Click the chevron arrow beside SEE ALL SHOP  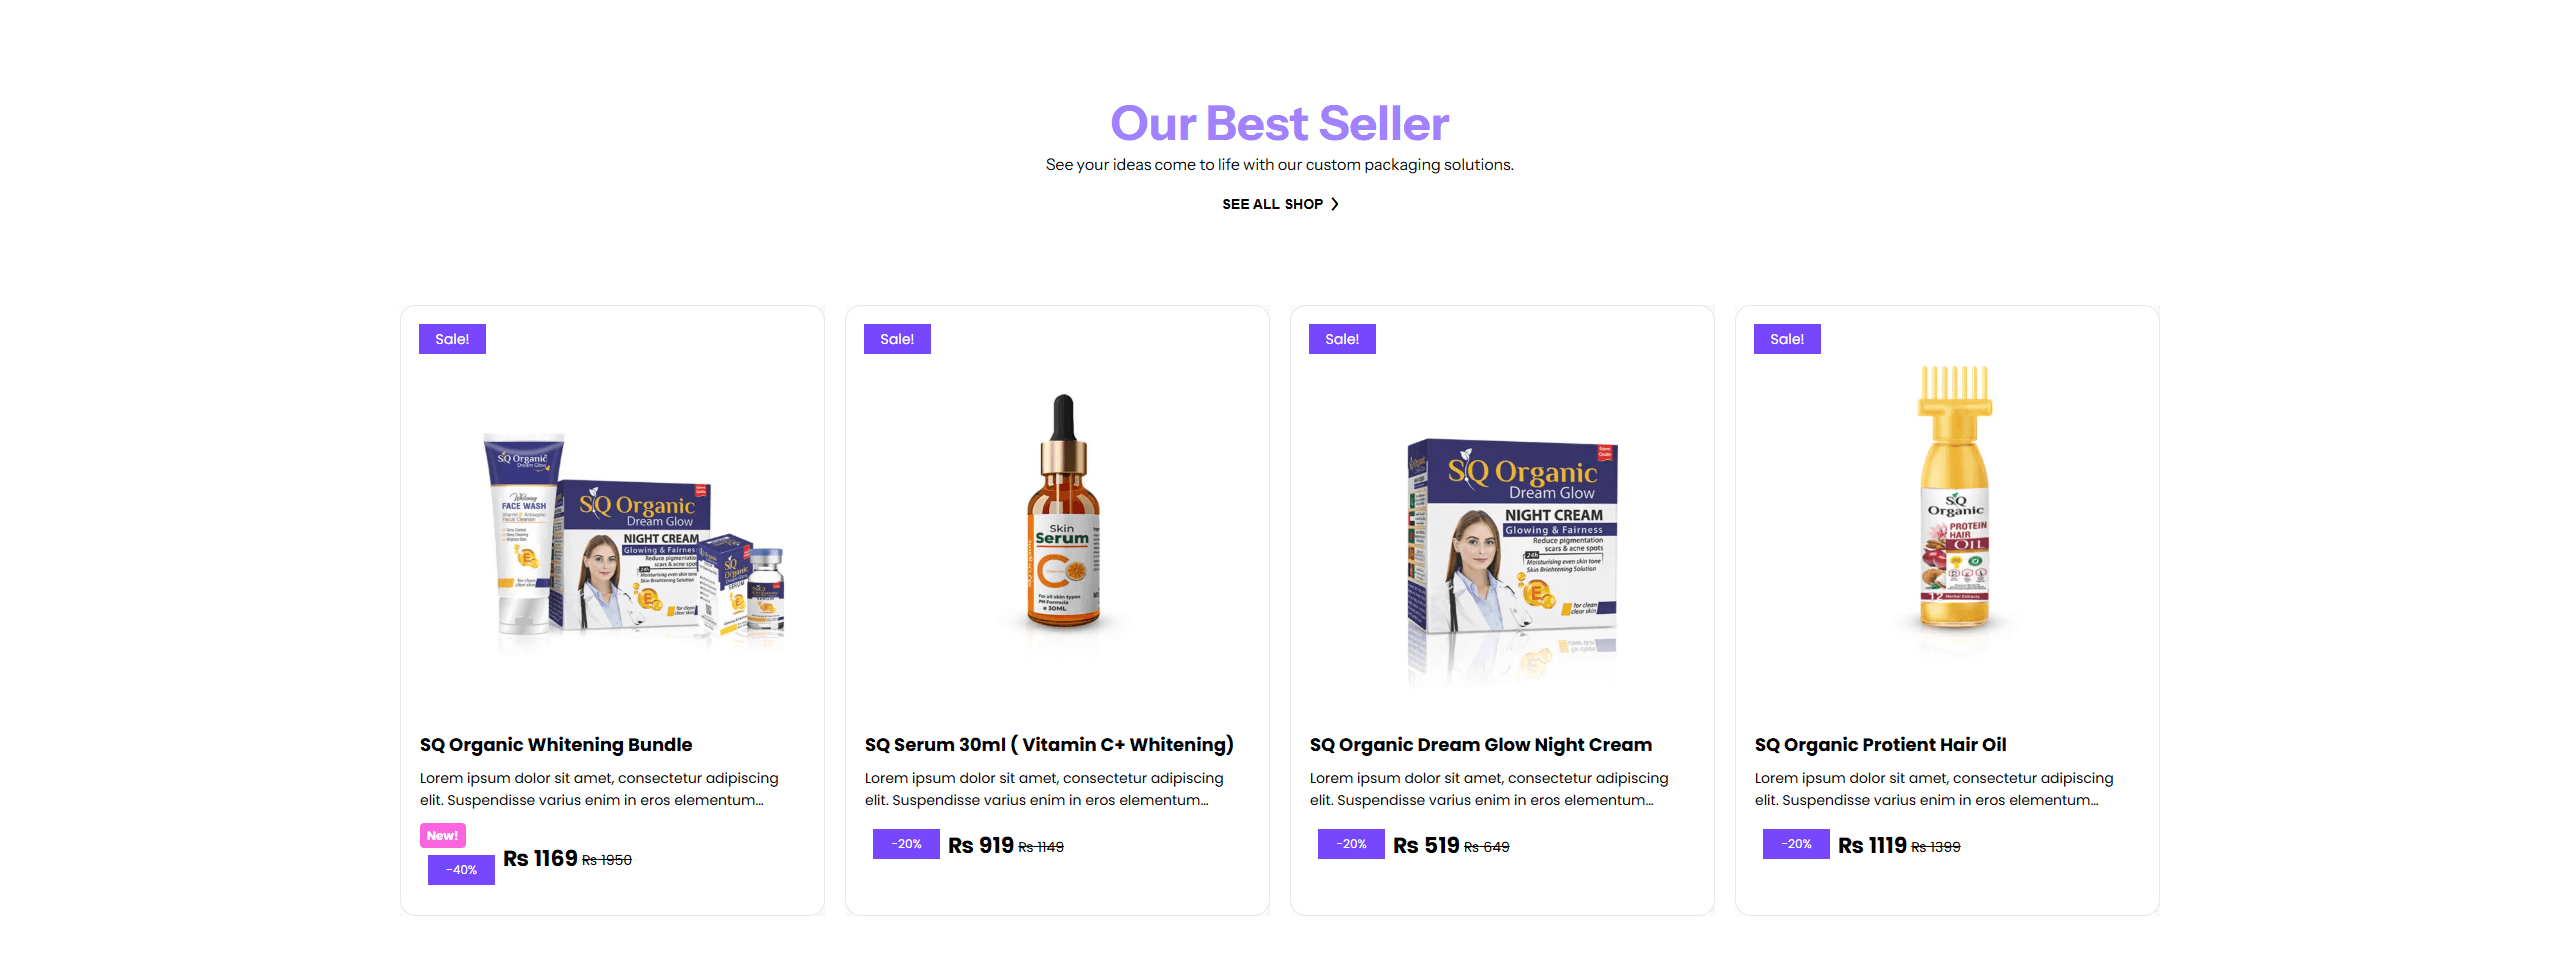pos(1334,204)
